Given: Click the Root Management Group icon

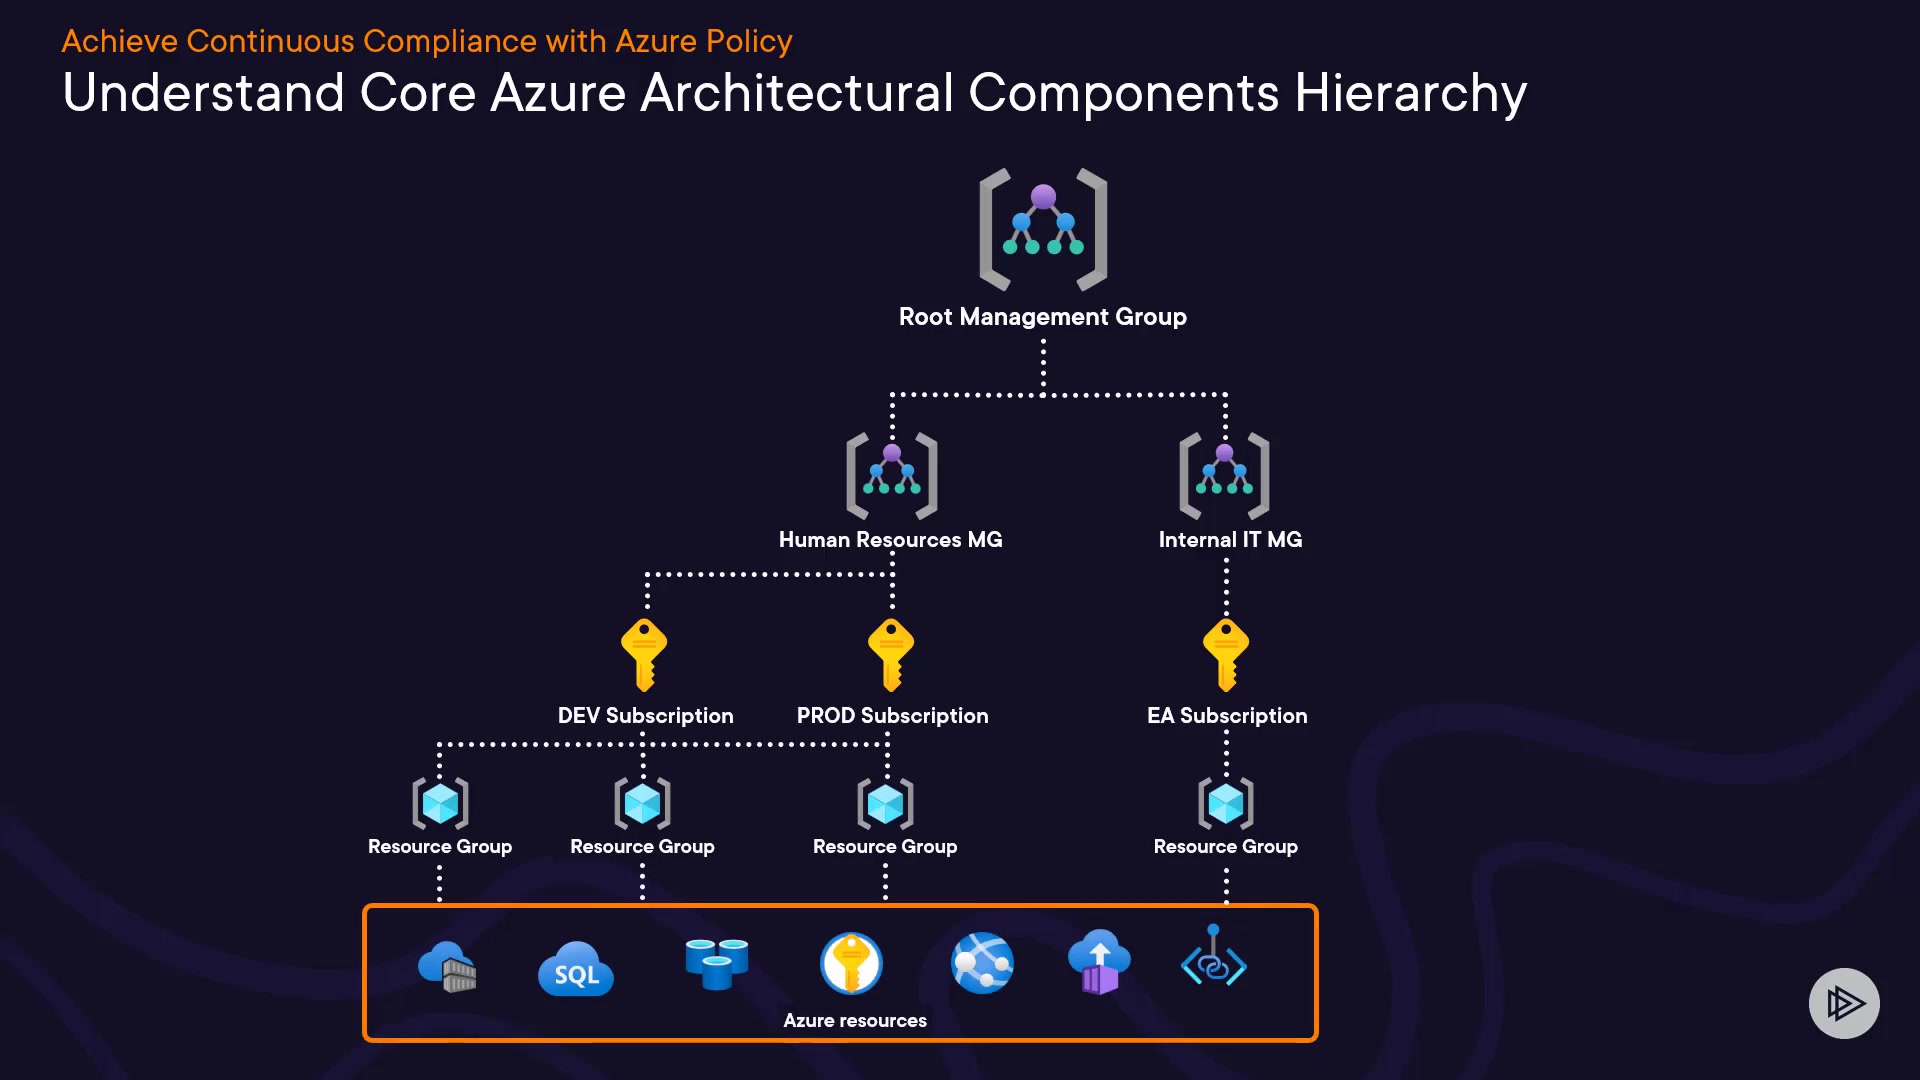Looking at the screenshot, I should pyautogui.click(x=1043, y=229).
